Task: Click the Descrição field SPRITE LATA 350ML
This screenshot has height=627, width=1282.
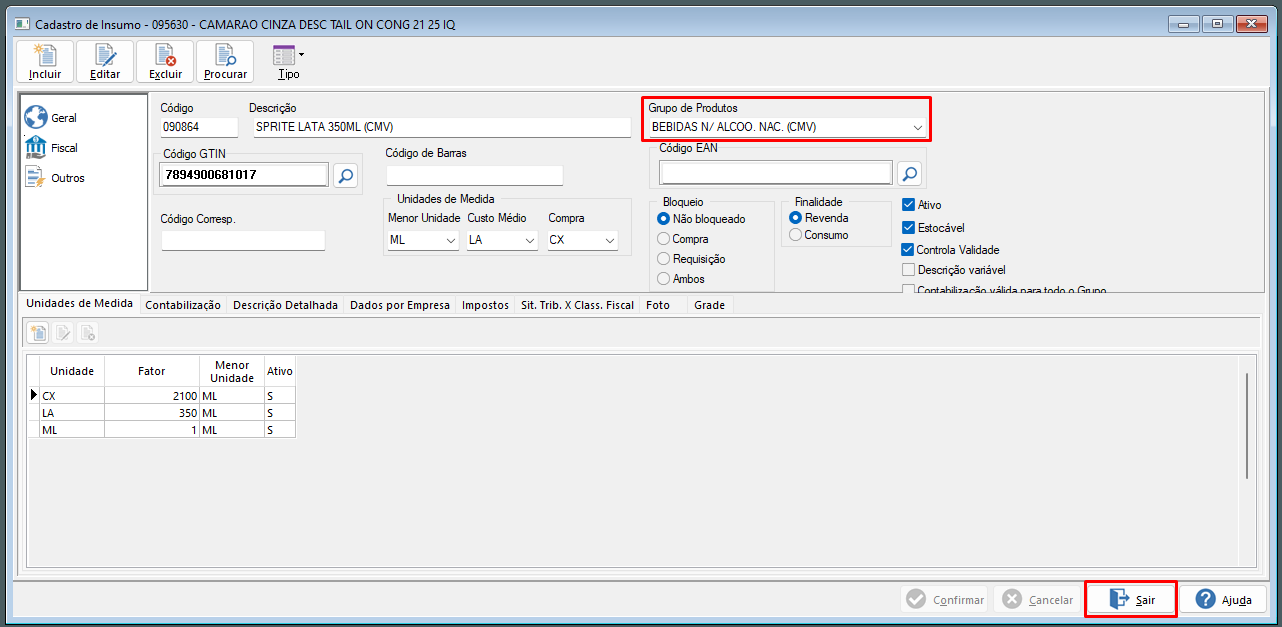Action: [442, 127]
